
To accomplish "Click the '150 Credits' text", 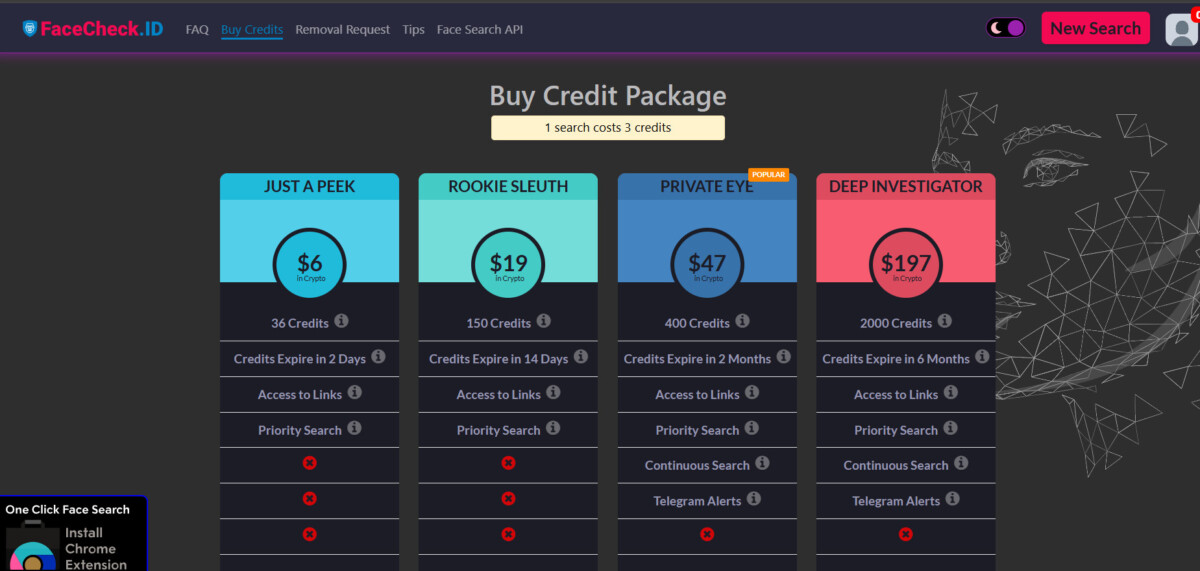I will pyautogui.click(x=499, y=323).
